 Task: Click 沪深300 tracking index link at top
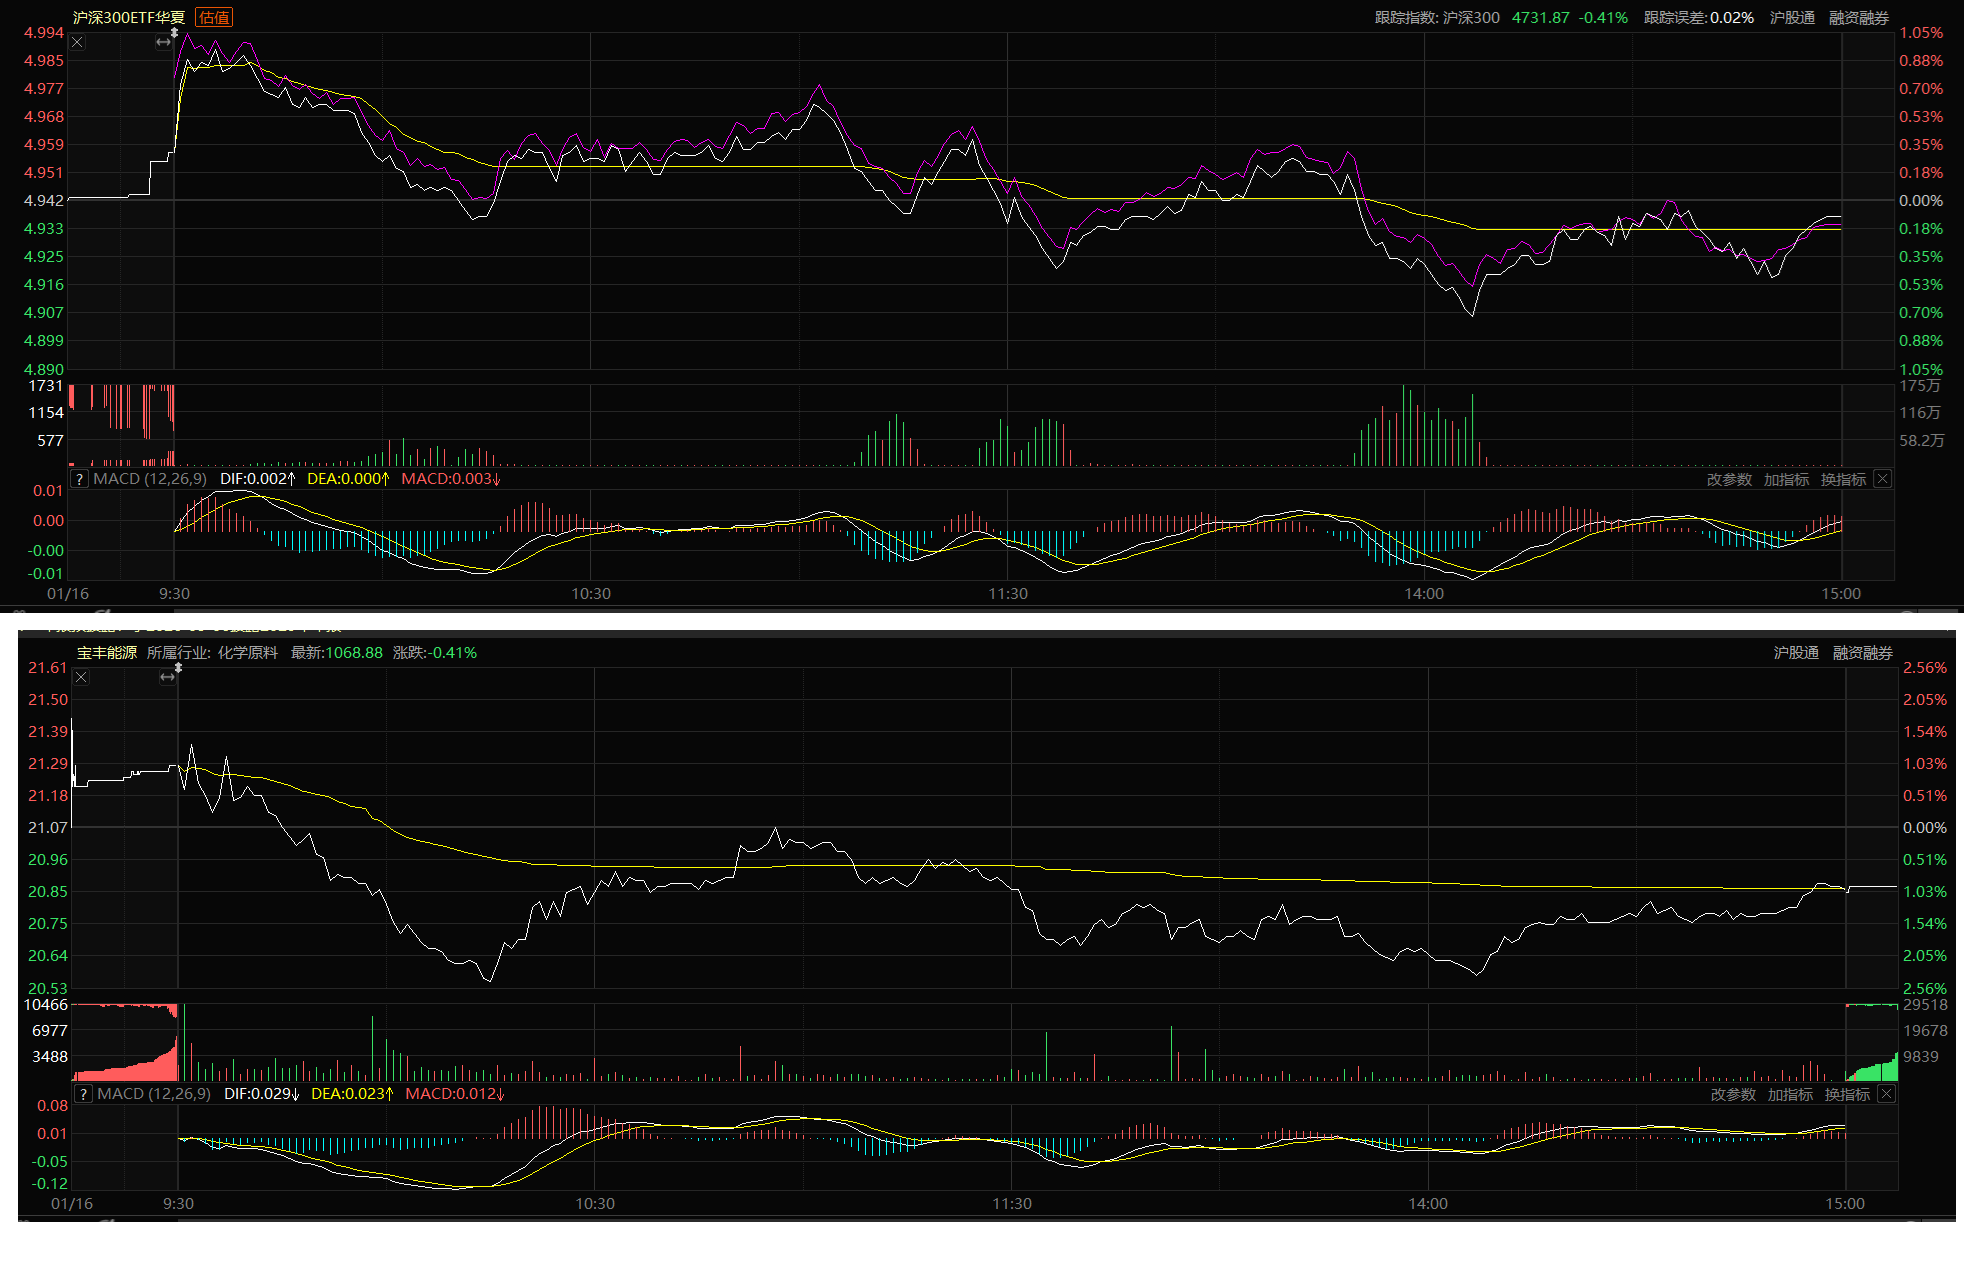[x=1471, y=17]
